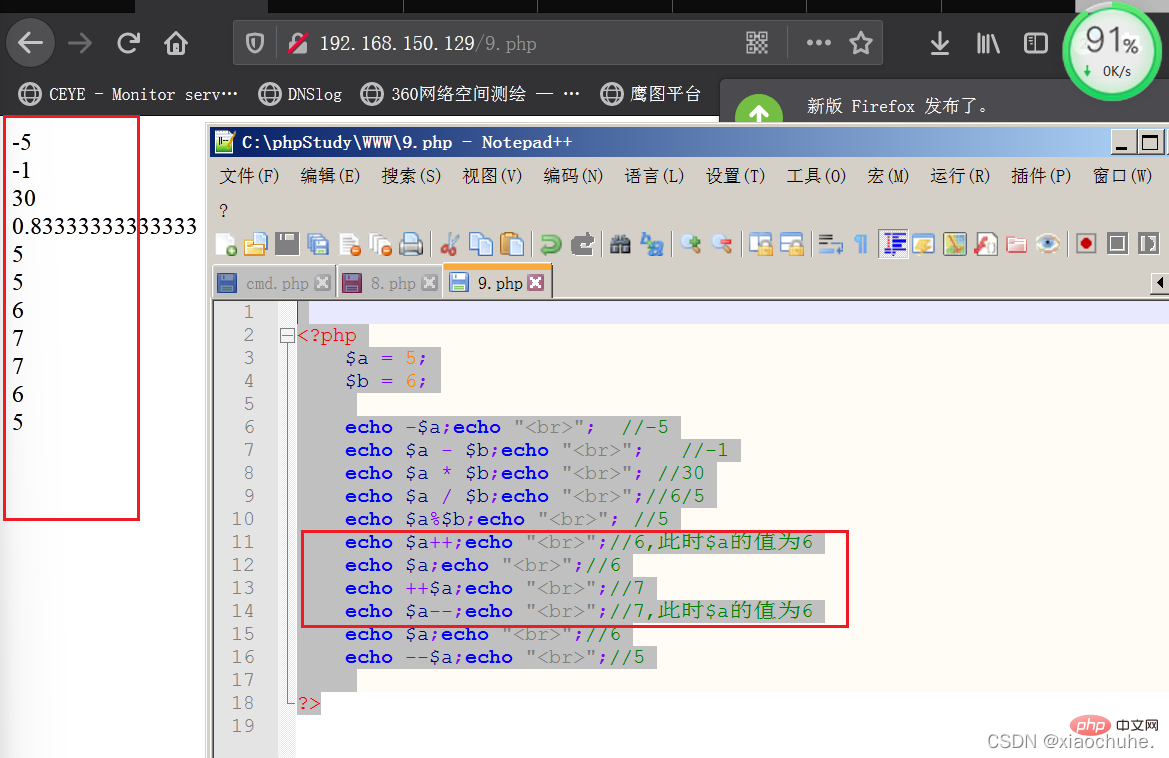
Task: Click the Firefox address bar URL
Action: pos(428,43)
